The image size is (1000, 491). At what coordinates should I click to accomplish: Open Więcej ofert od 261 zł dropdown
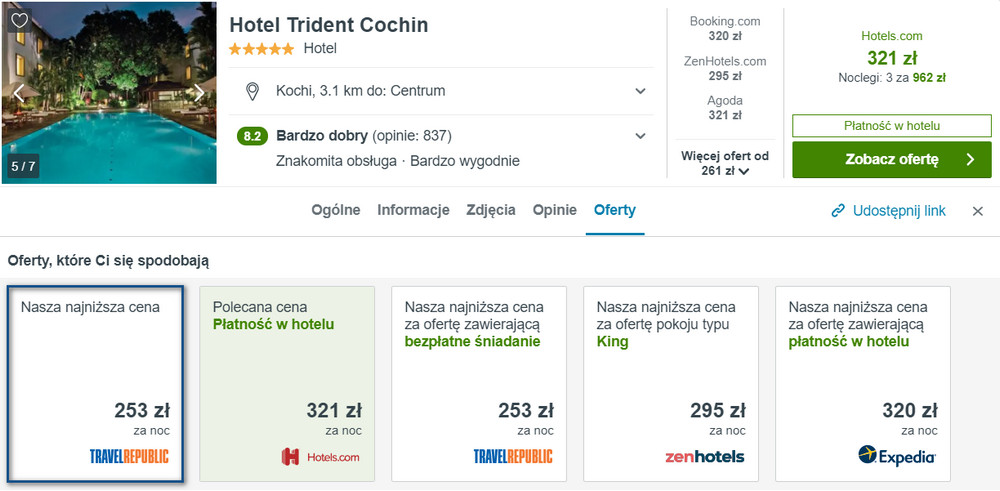pyautogui.click(x=725, y=164)
